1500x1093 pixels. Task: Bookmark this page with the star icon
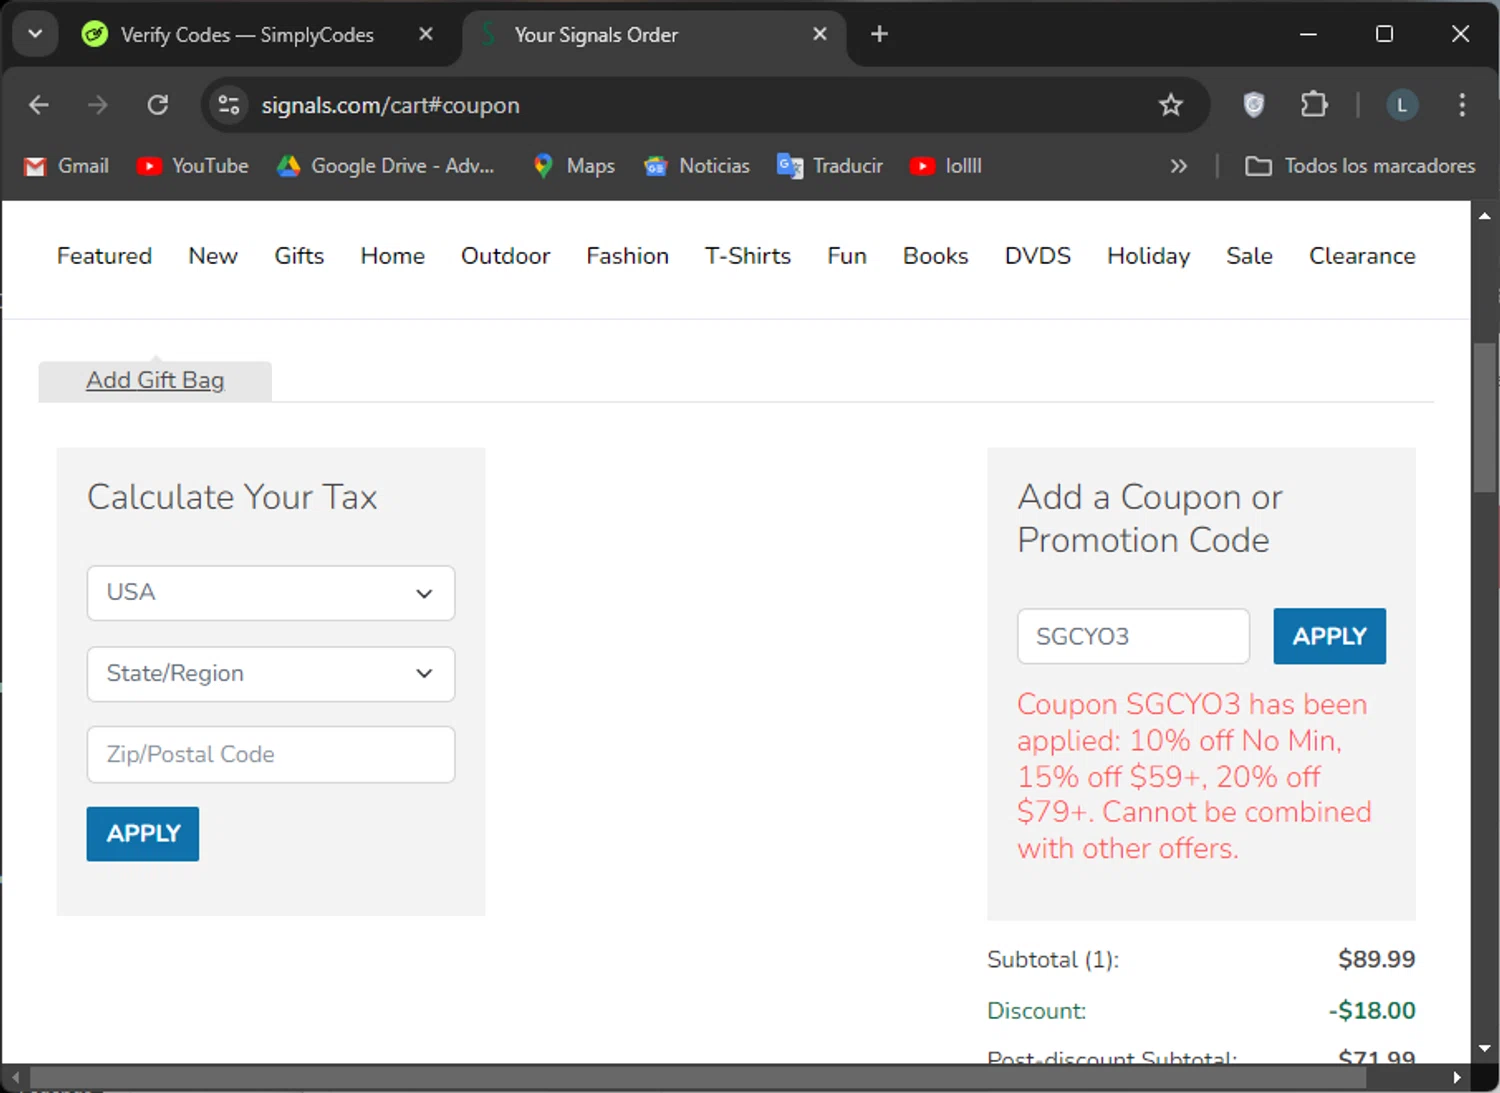1170,105
